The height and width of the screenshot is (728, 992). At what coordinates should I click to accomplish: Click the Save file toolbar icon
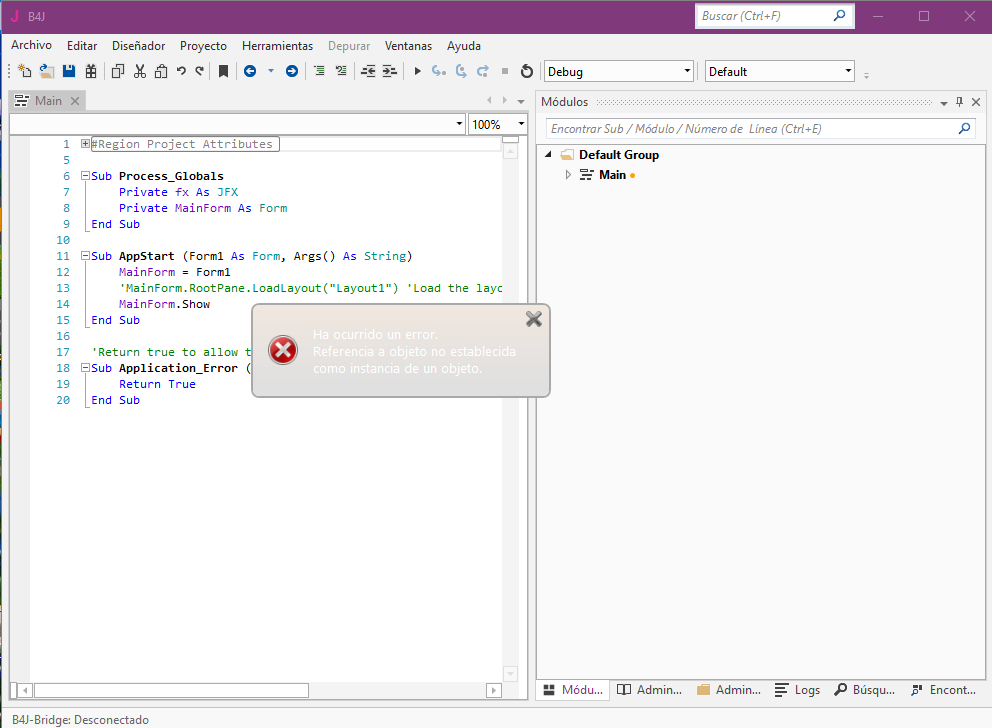pos(69,71)
